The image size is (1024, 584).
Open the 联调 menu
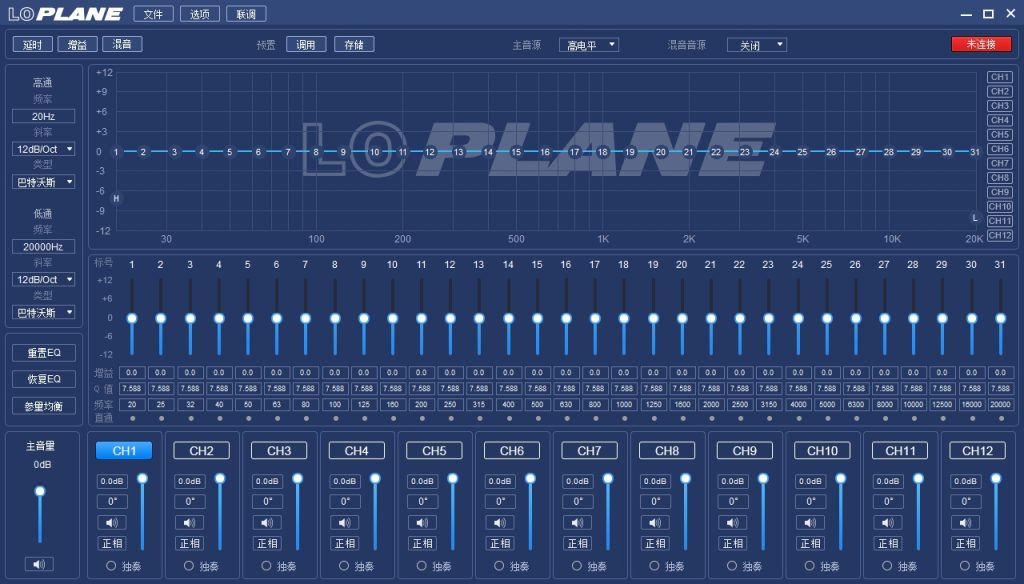pos(246,14)
